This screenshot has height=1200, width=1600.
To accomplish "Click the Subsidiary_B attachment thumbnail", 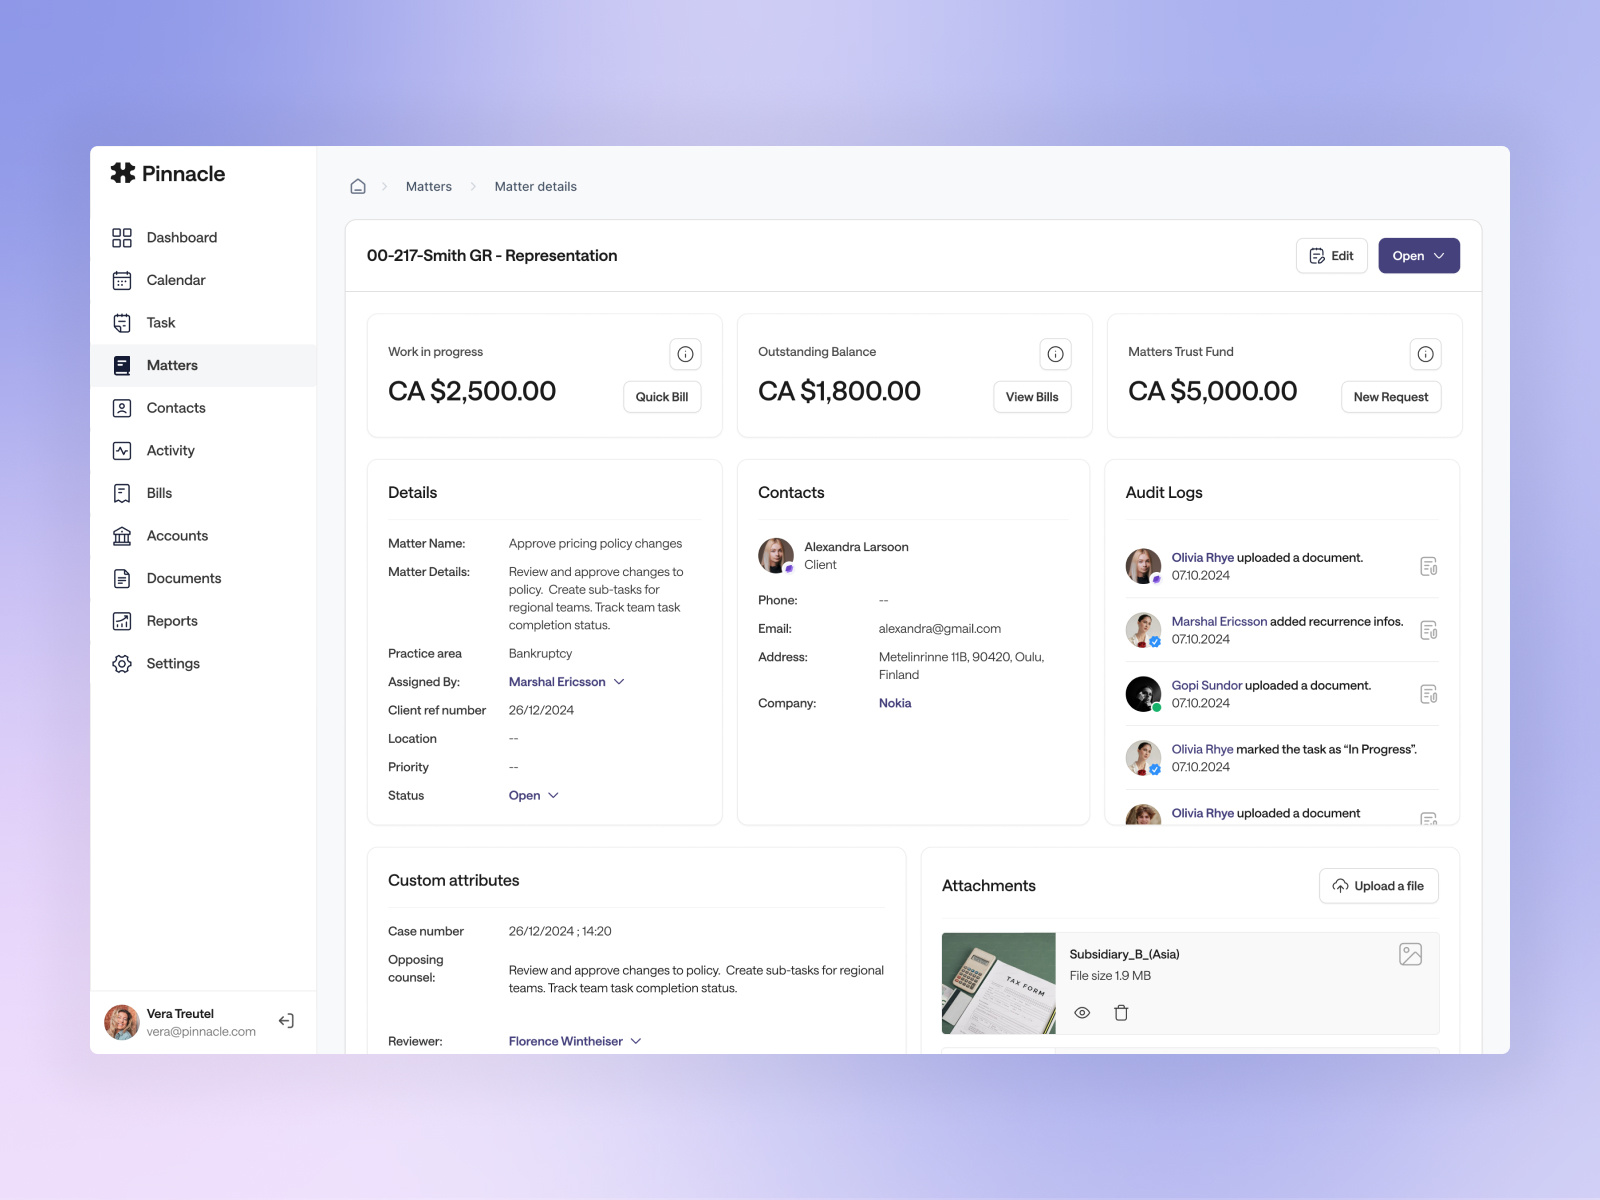I will coord(997,983).
